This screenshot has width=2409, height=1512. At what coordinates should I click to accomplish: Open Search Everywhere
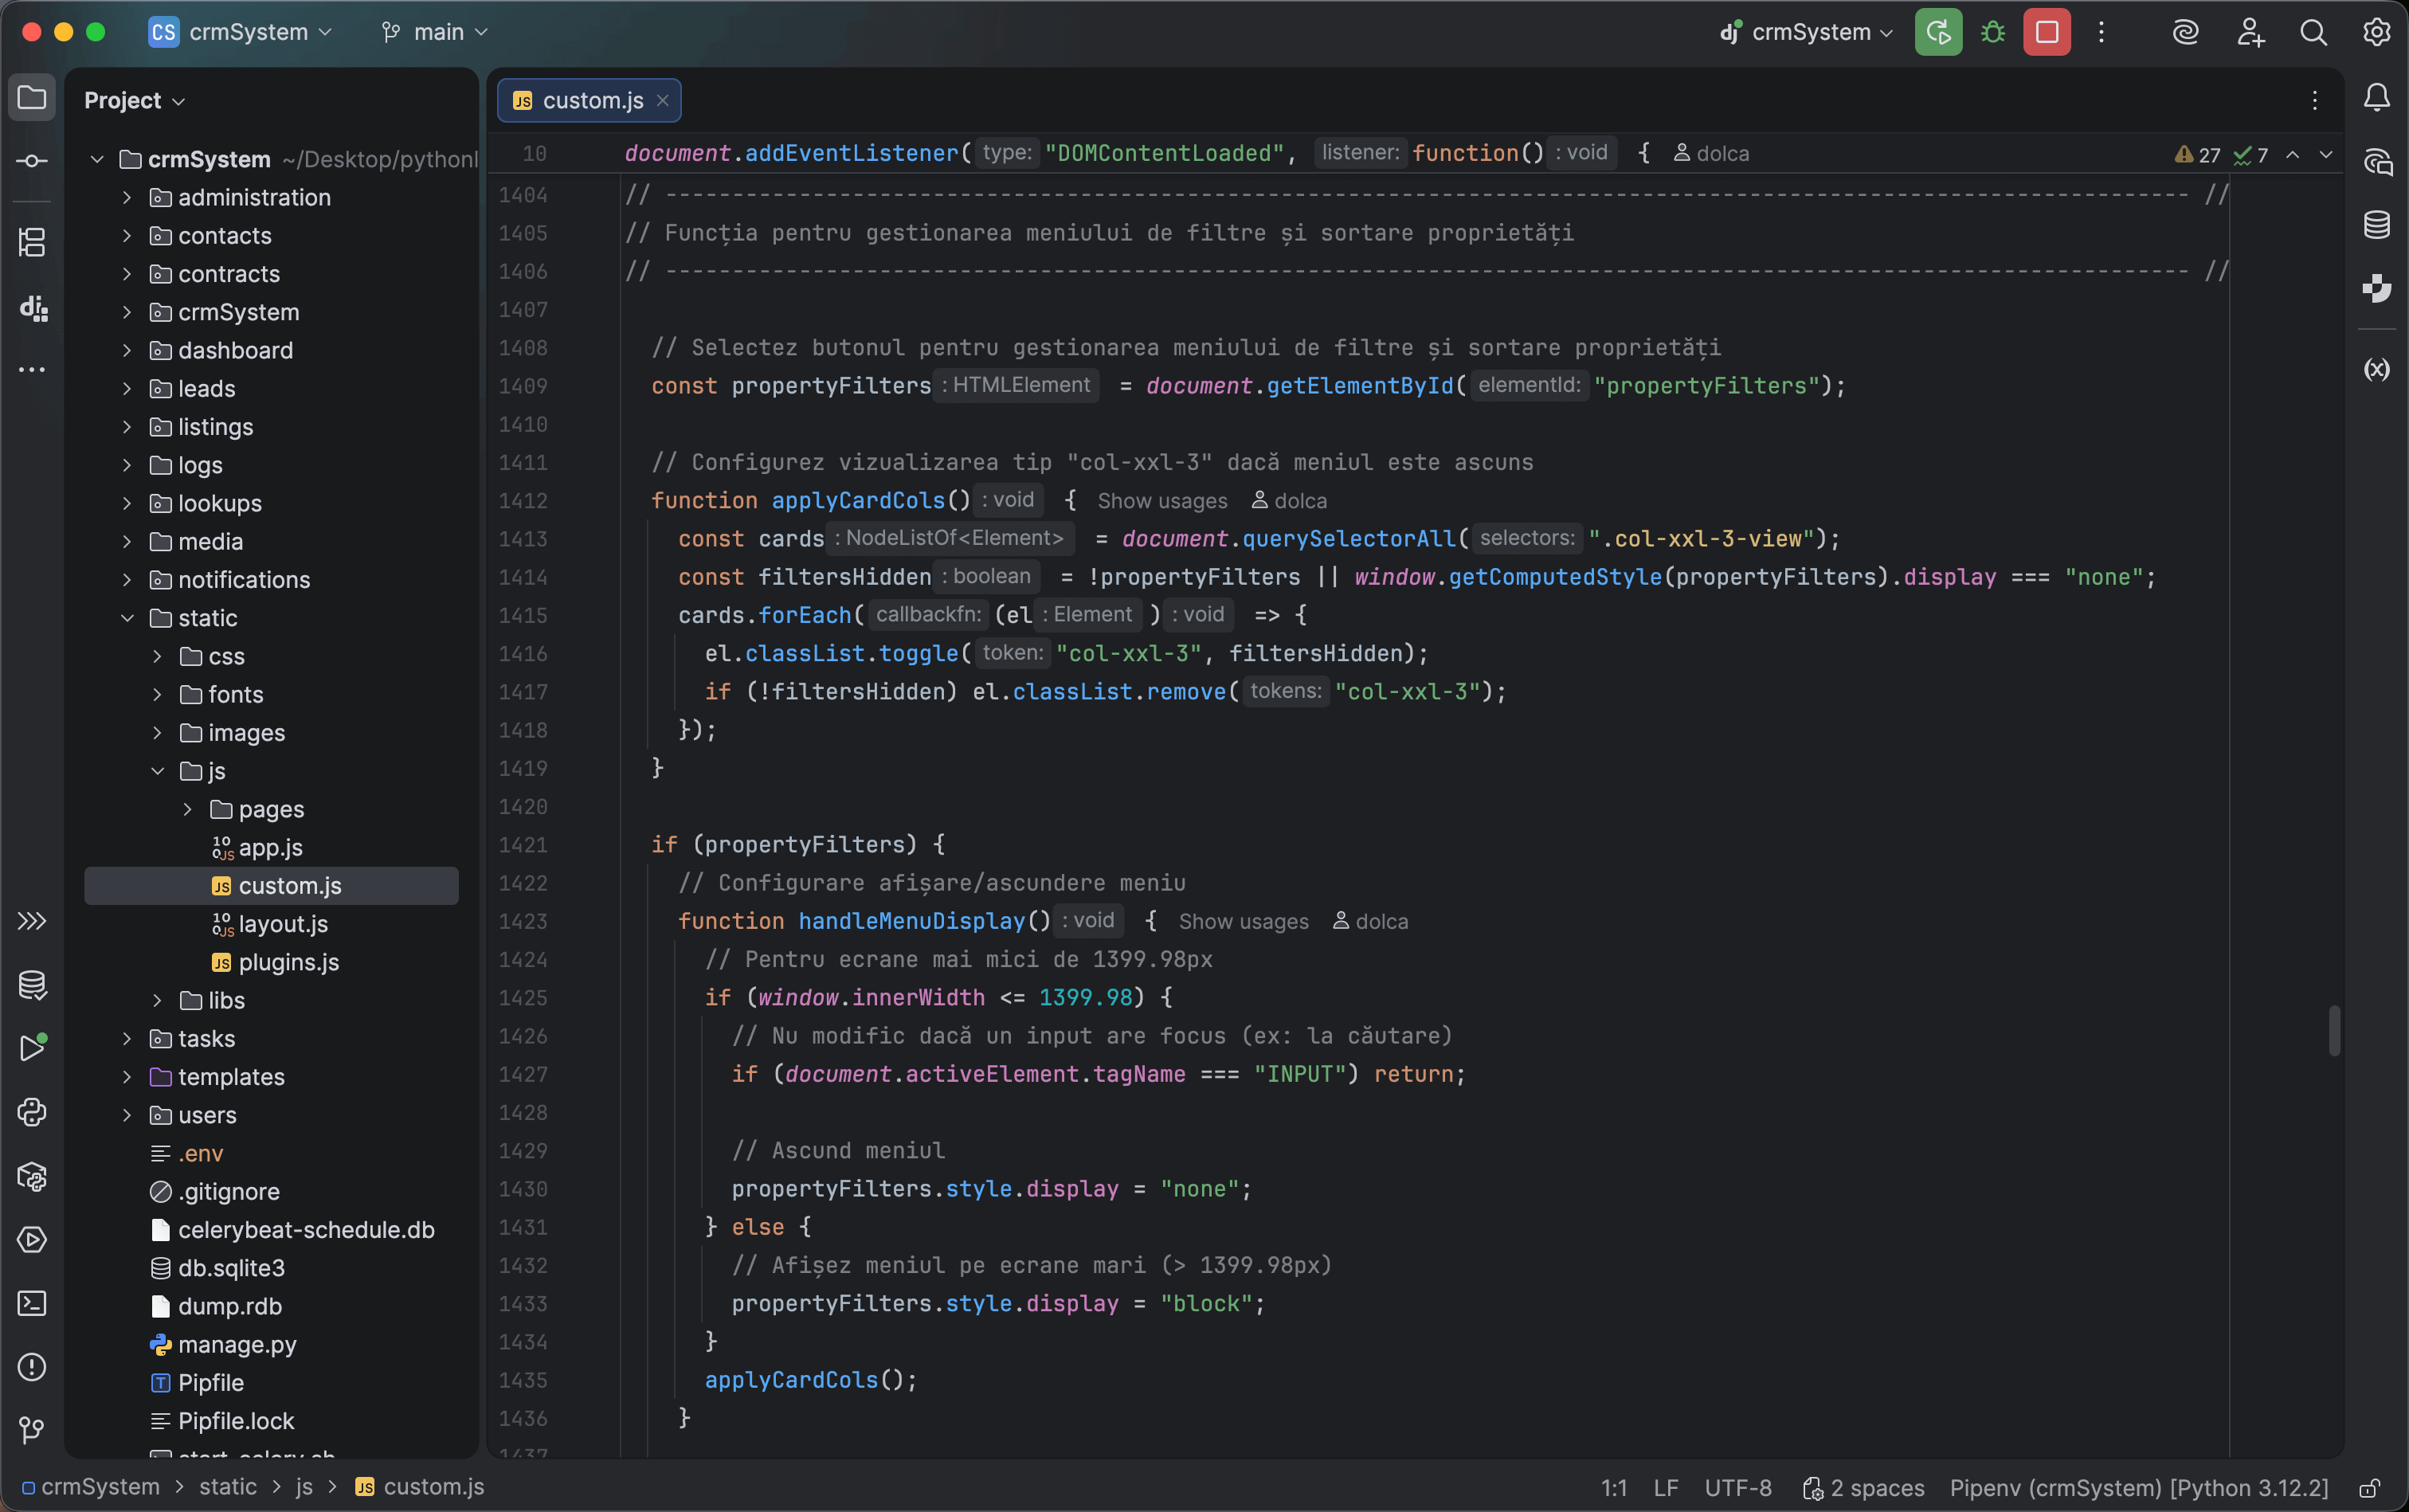[2313, 31]
